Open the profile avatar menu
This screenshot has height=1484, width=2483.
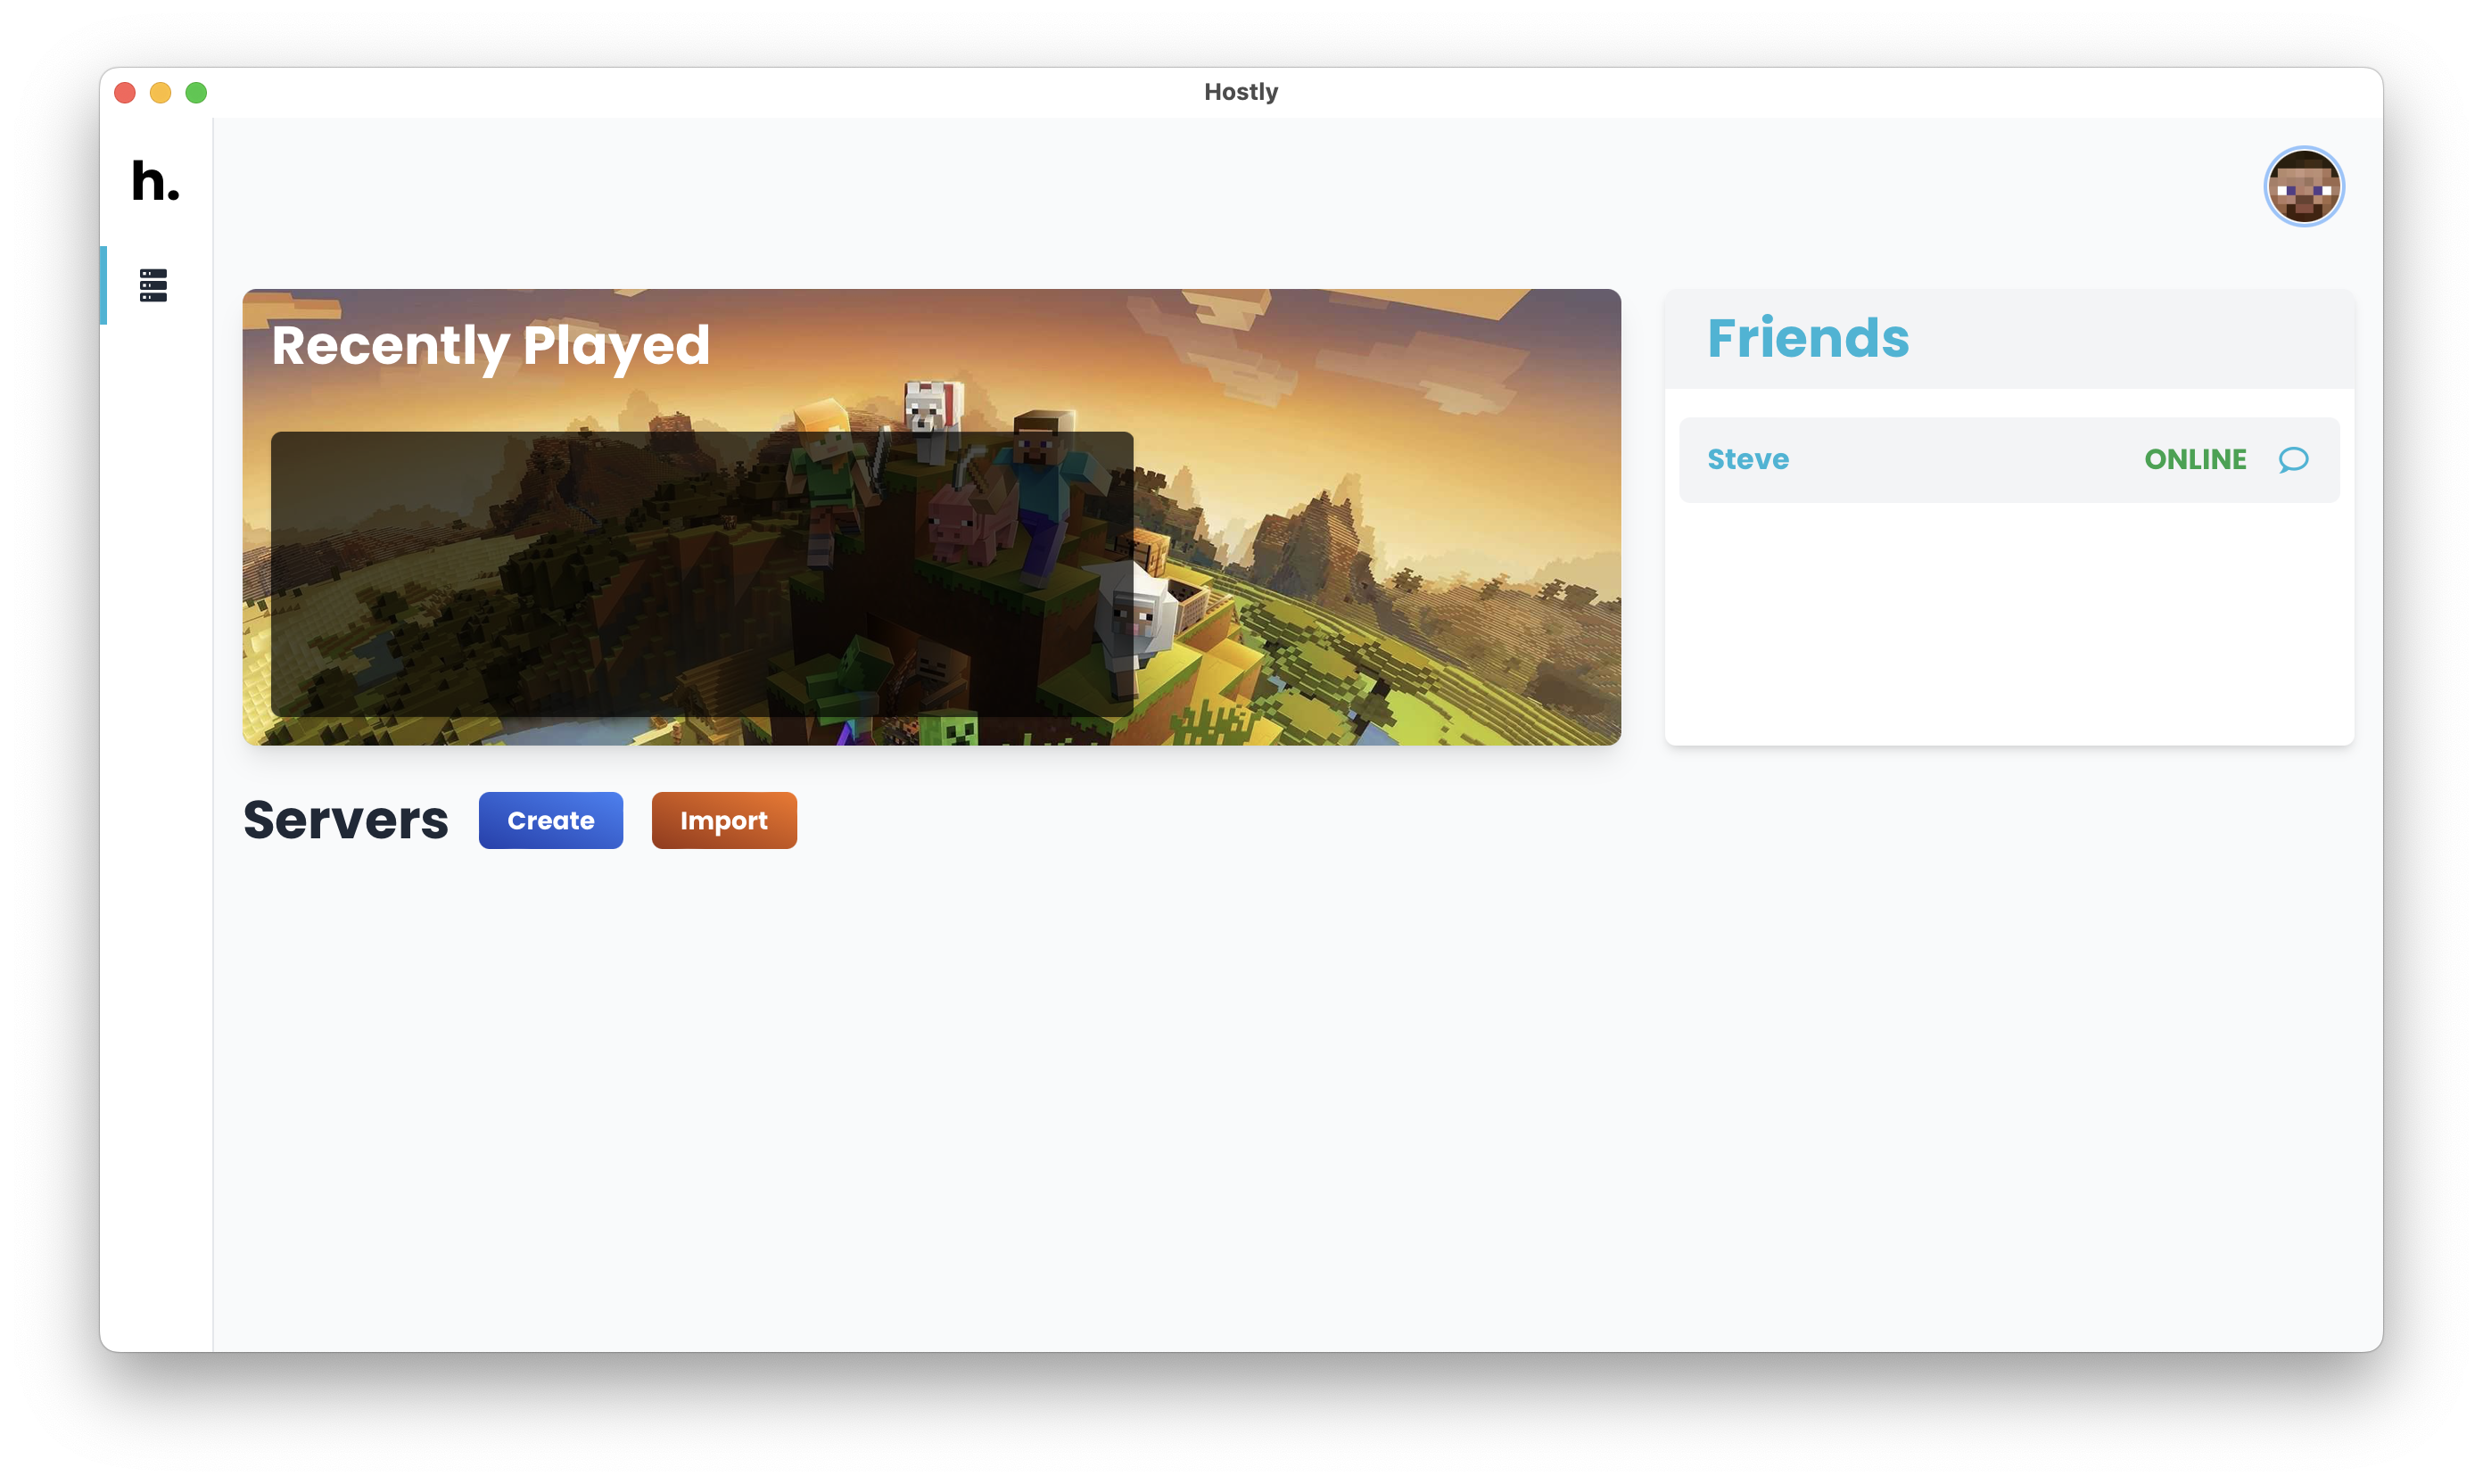pyautogui.click(x=2303, y=187)
